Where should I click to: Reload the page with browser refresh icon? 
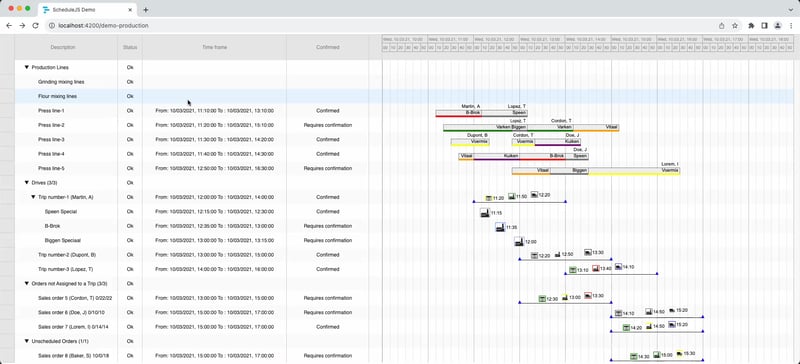35,26
